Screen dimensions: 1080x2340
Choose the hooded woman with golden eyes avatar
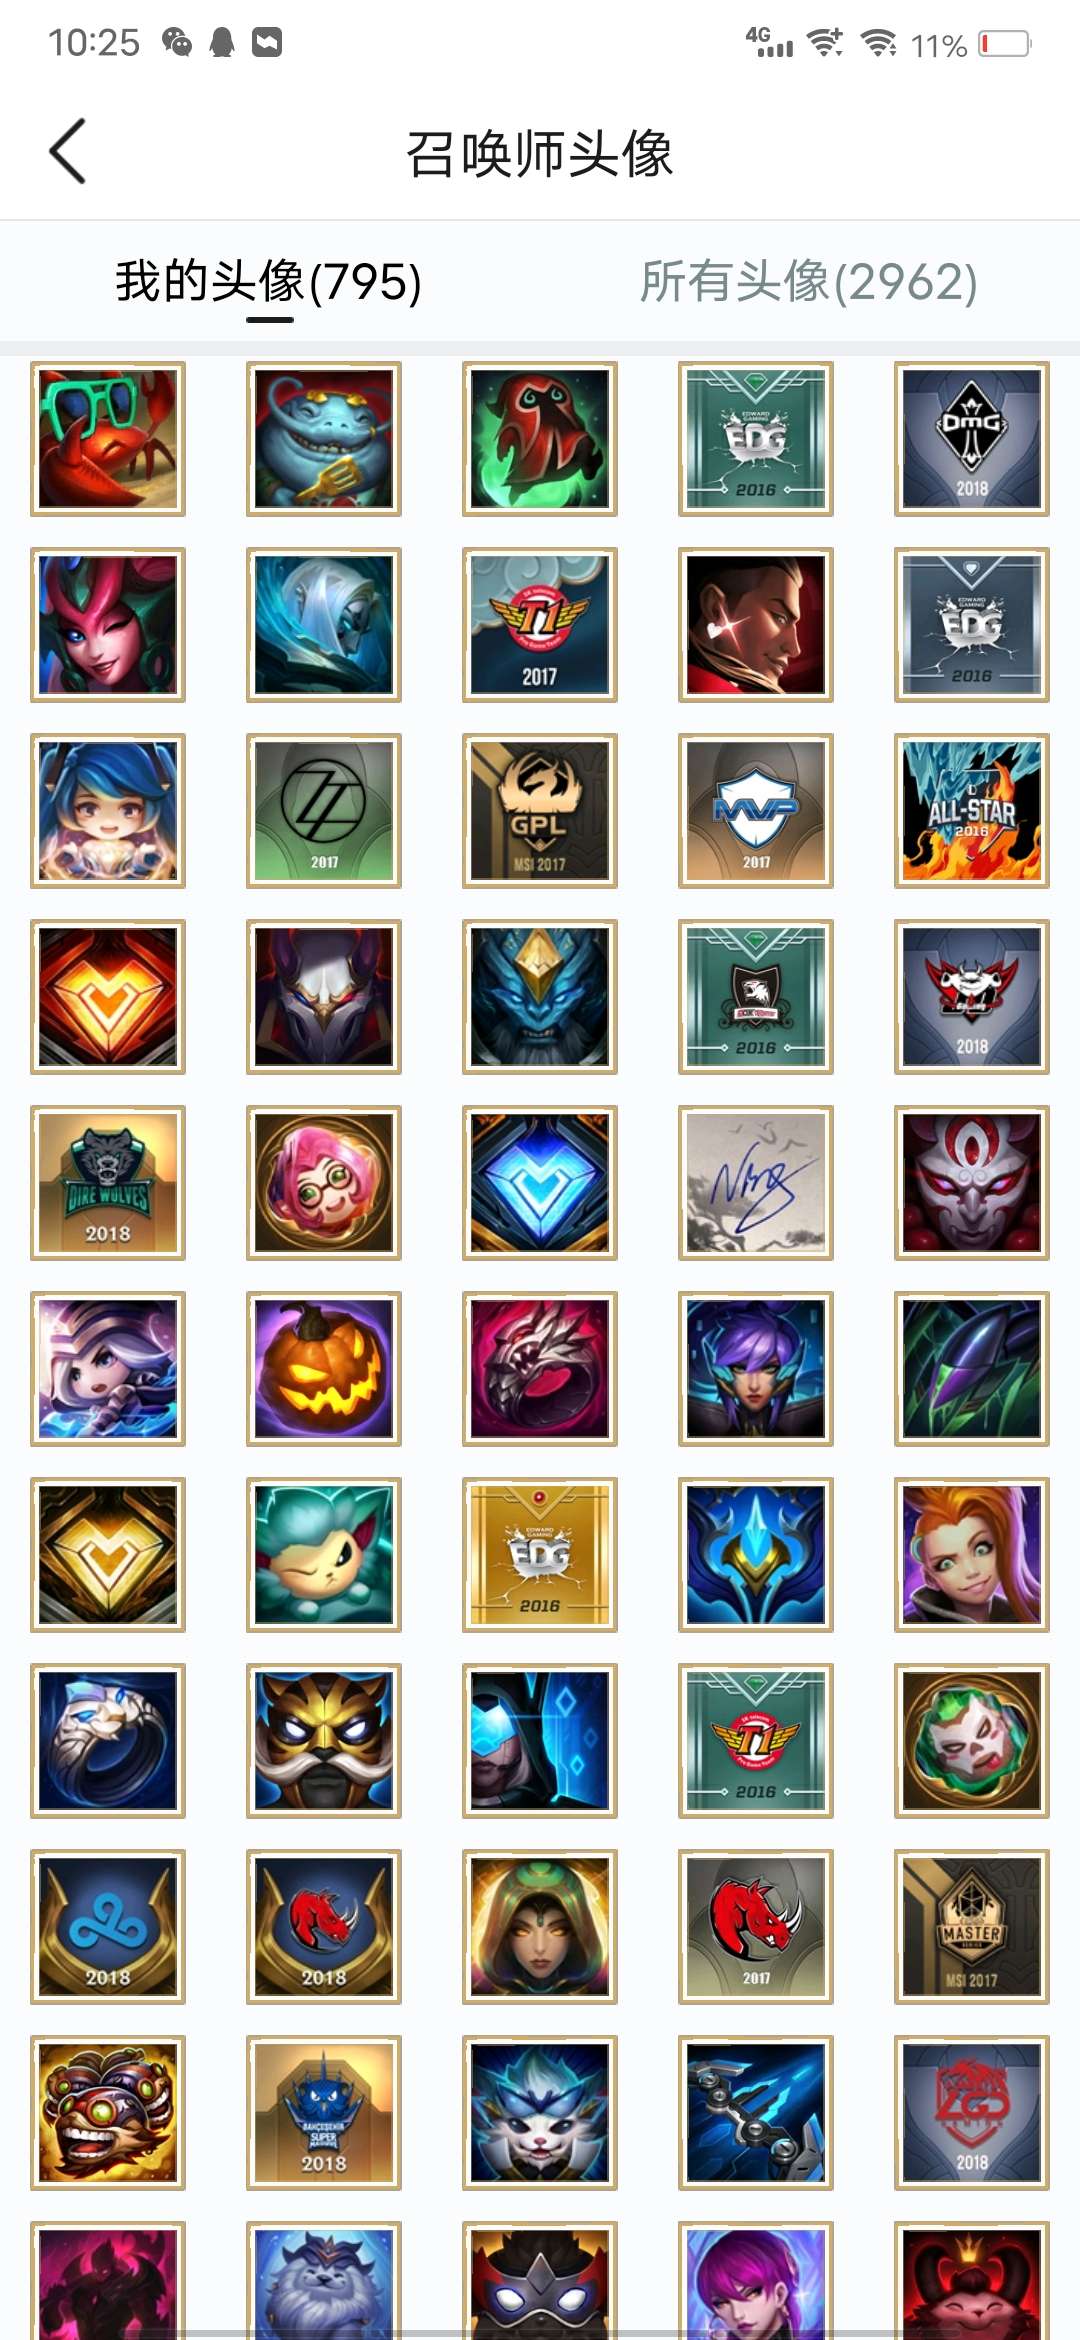coord(540,1927)
